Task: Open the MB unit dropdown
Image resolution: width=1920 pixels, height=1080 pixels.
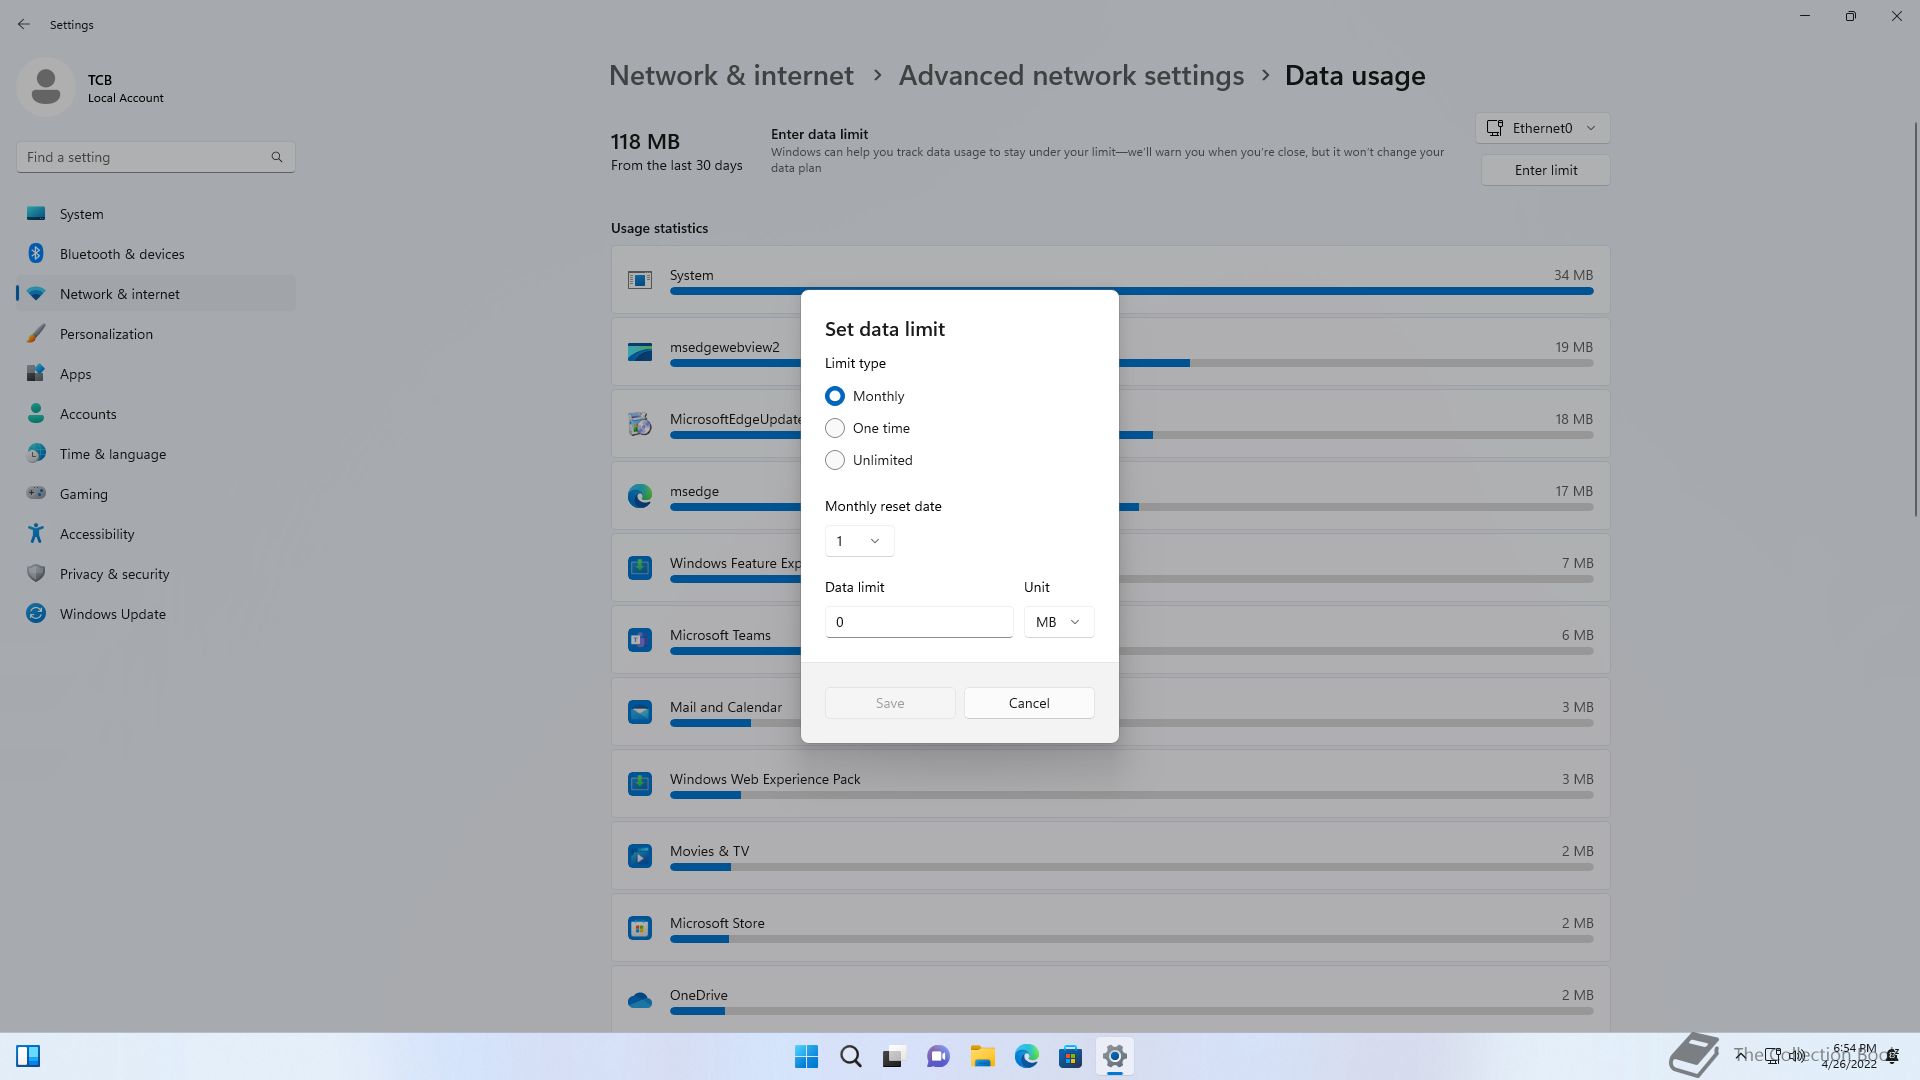Action: click(x=1058, y=622)
